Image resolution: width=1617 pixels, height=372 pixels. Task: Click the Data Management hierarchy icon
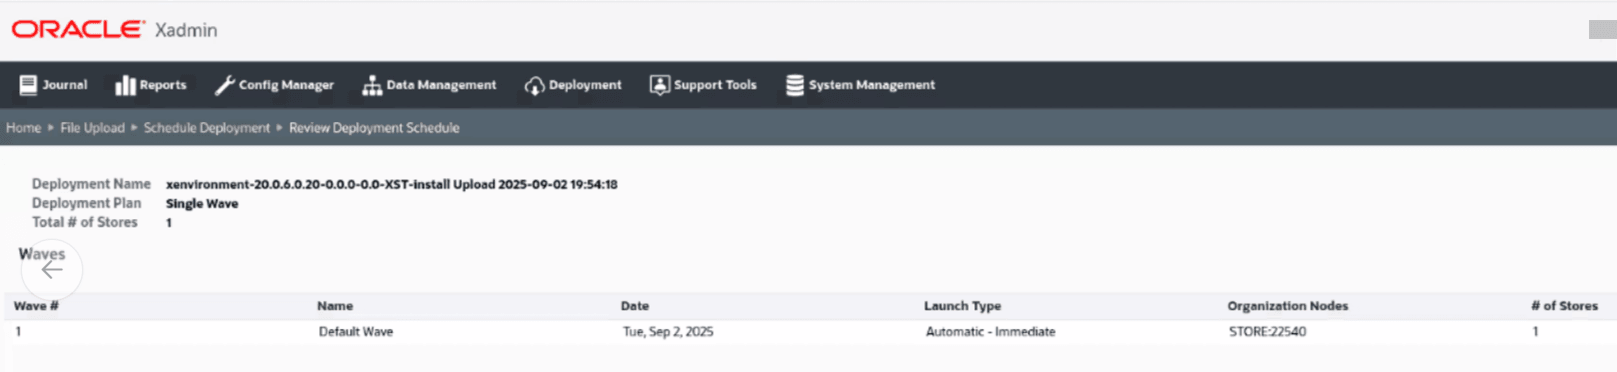click(372, 85)
